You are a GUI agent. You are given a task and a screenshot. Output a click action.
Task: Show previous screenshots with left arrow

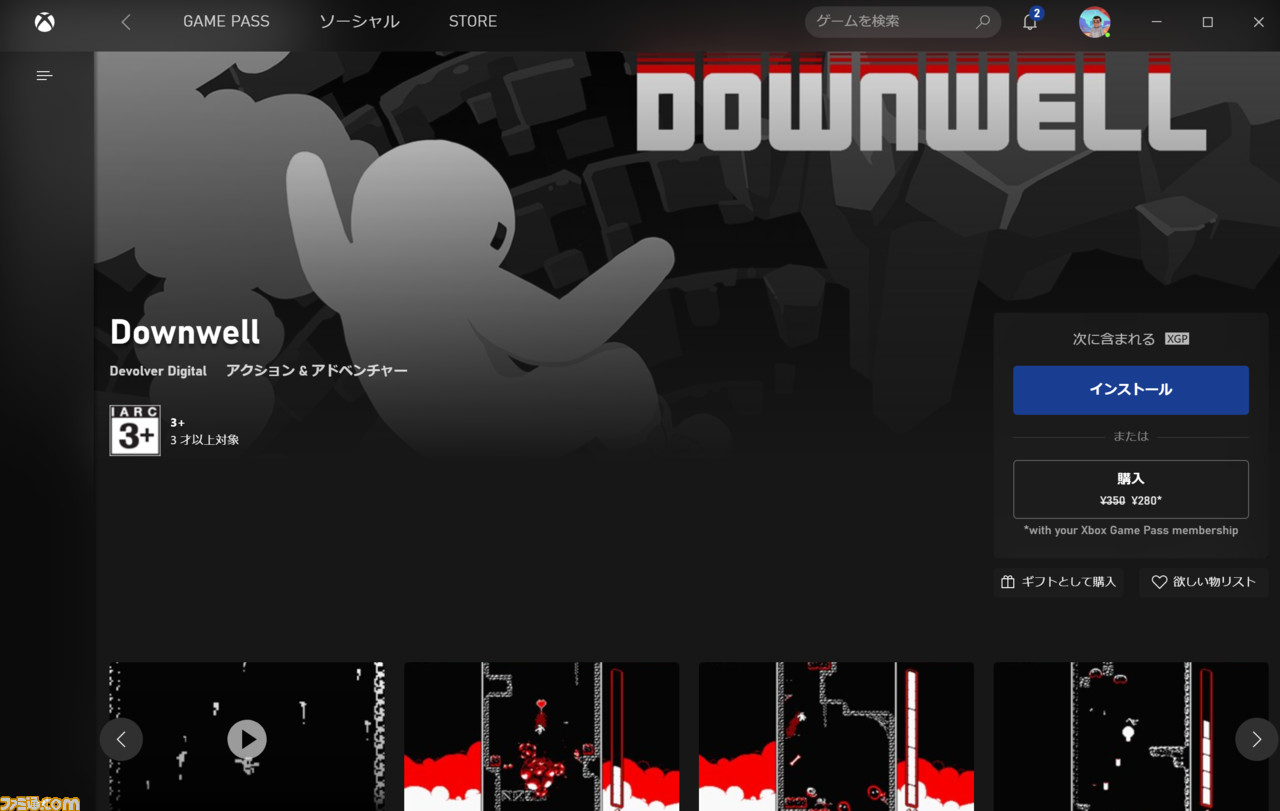coord(121,739)
